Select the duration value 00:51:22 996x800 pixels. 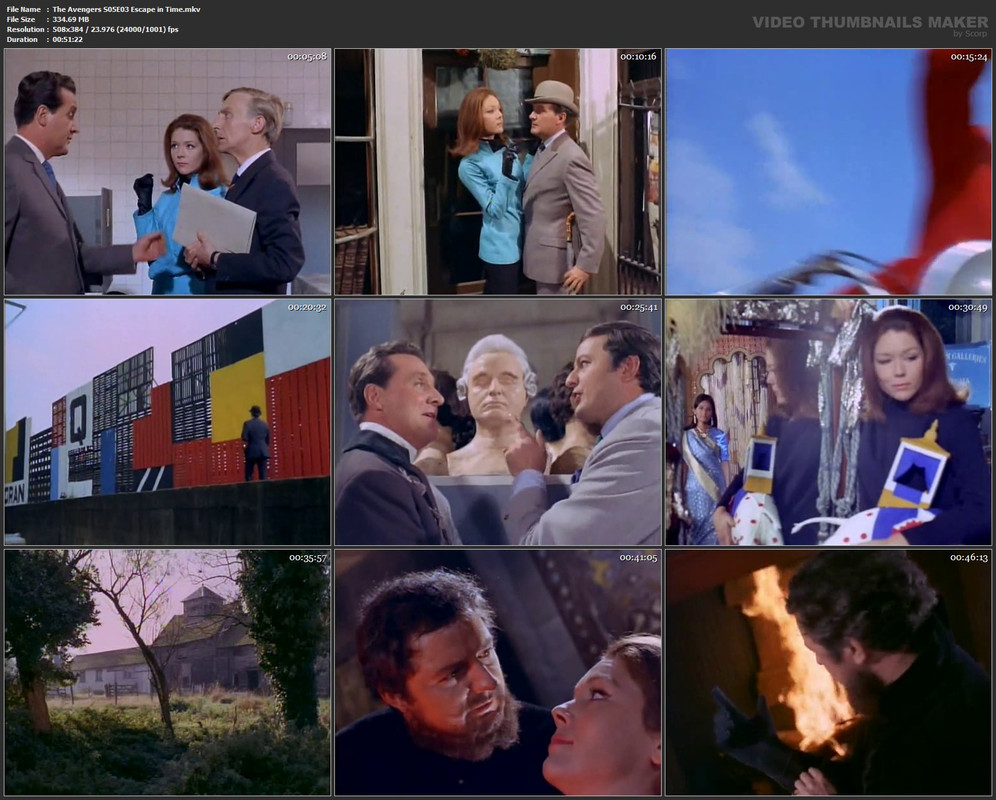pyautogui.click(x=67, y=39)
